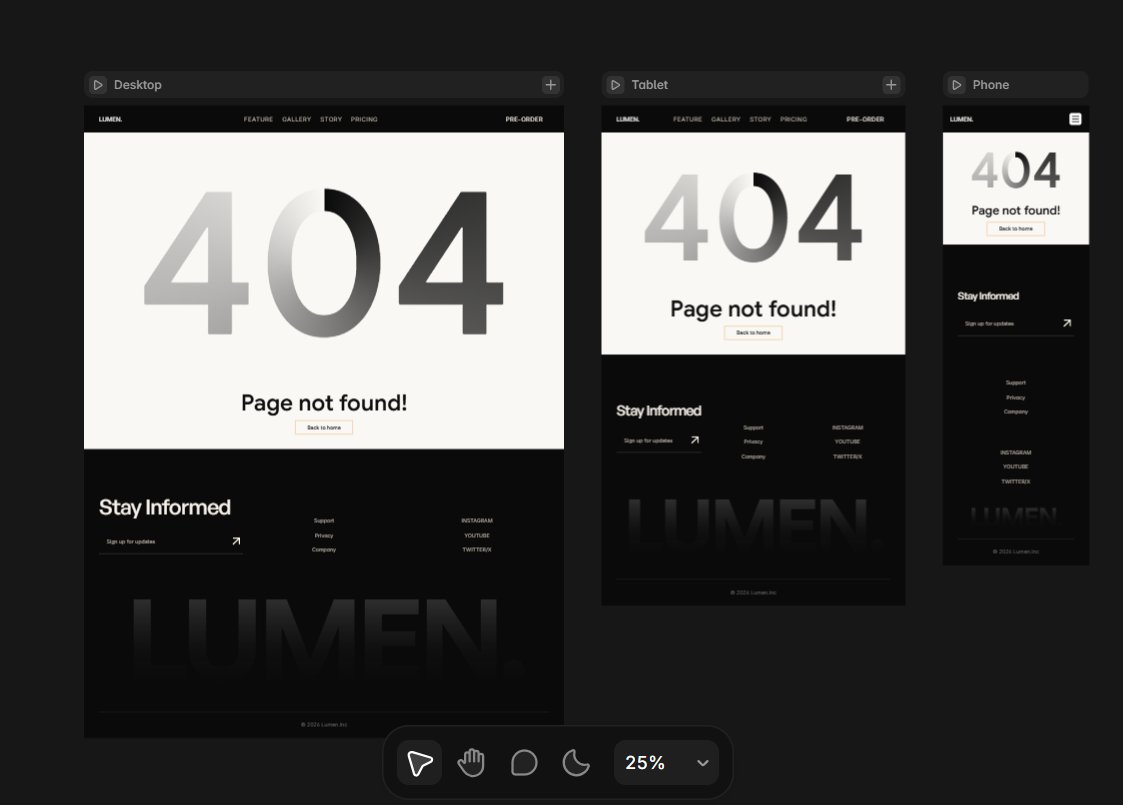Click INSTAGRAM link in Tablet footer

coord(847,428)
